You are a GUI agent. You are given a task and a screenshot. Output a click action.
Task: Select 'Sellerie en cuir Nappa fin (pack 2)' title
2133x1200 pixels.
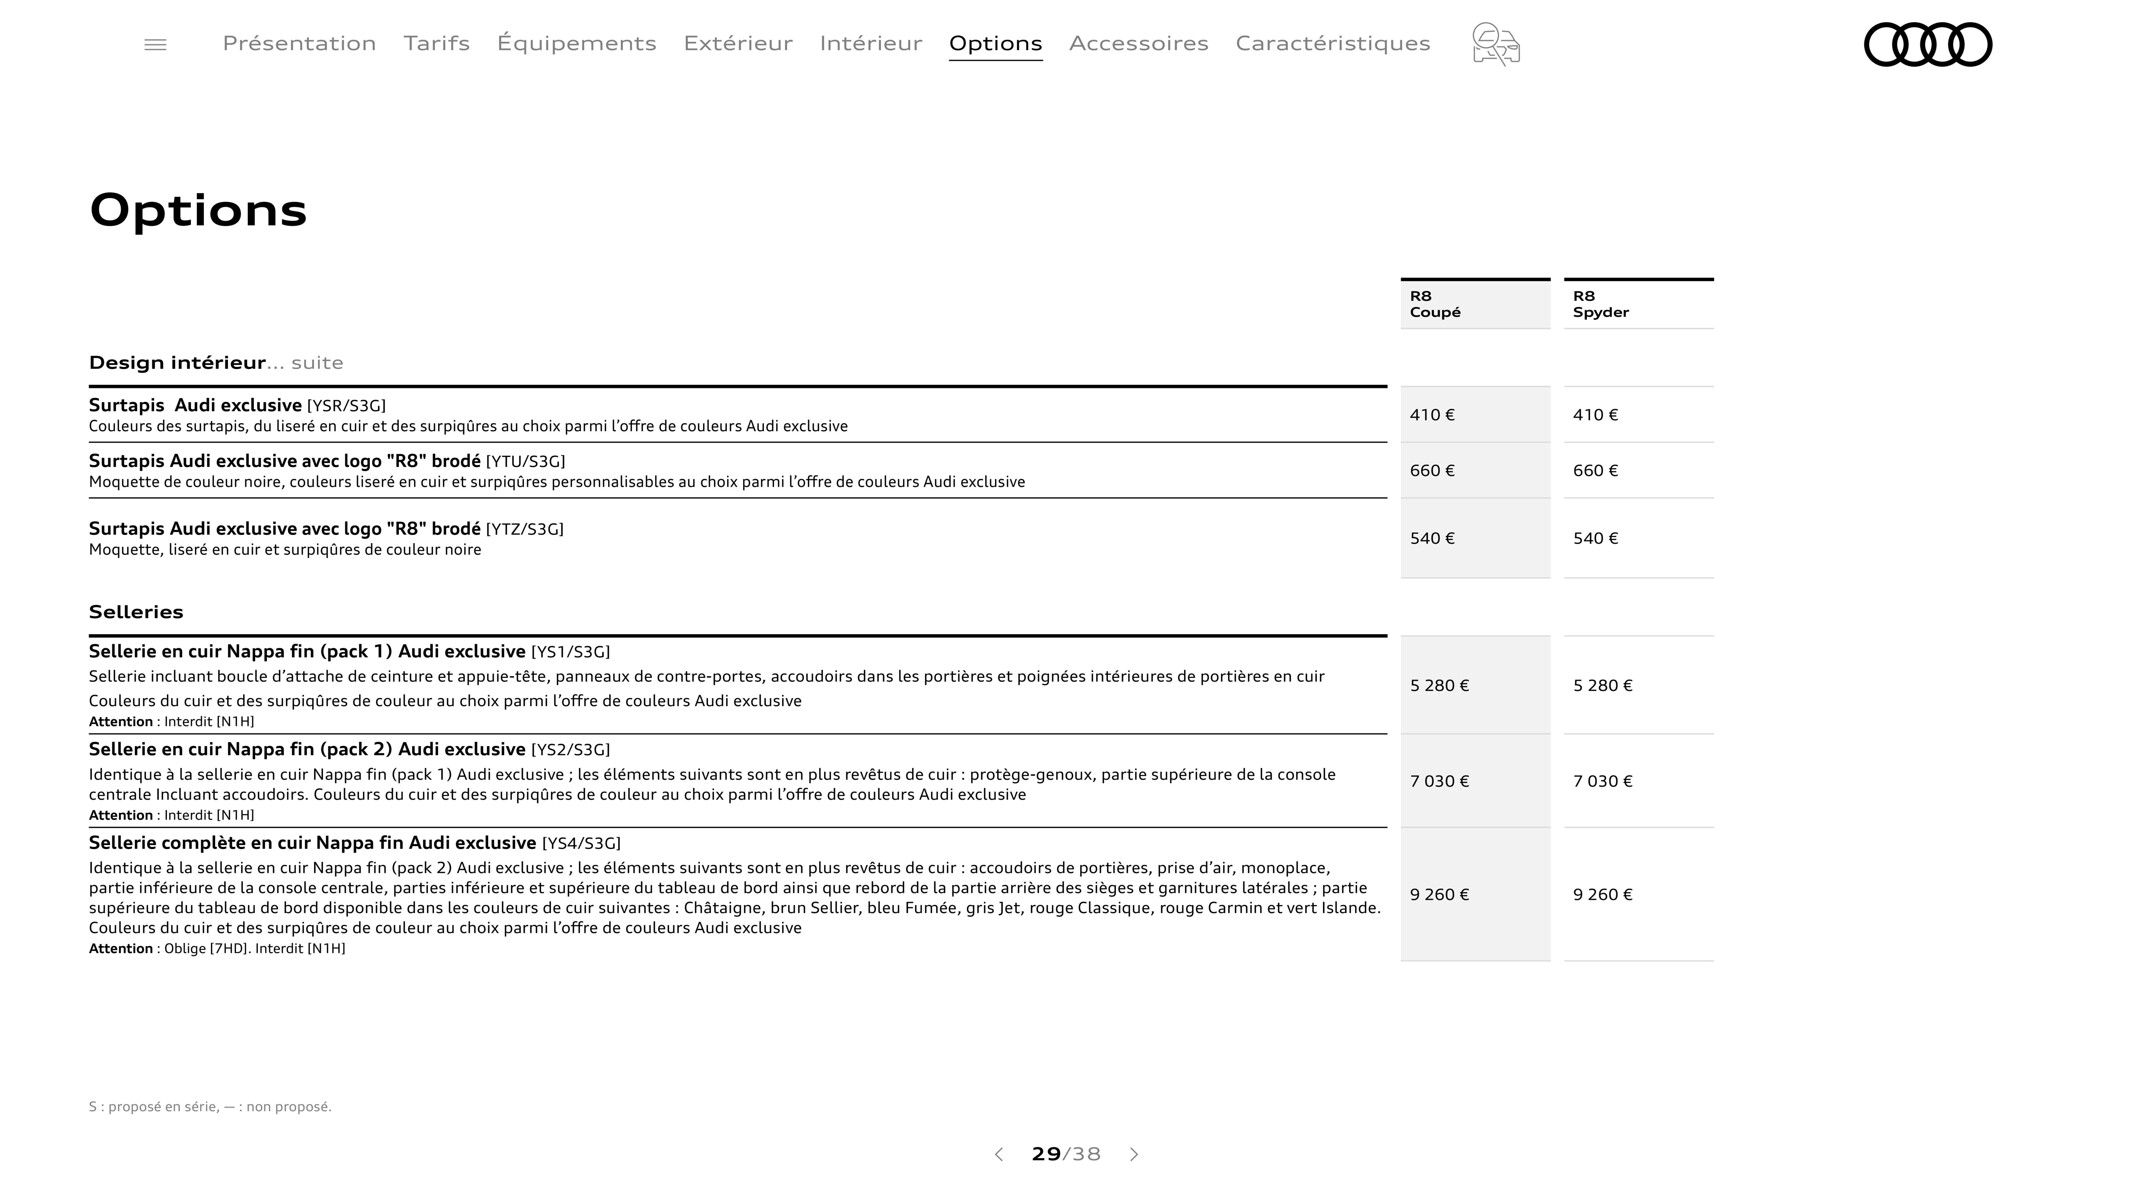click(349, 750)
